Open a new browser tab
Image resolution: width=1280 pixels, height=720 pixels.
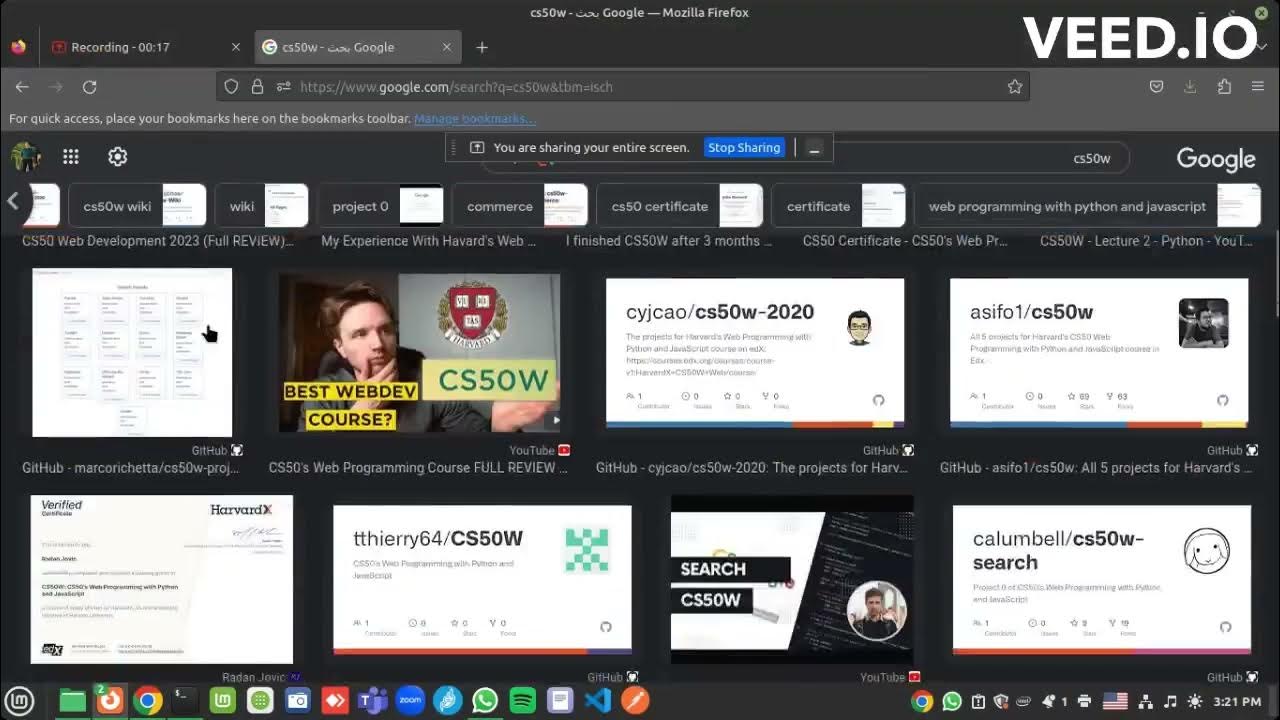(x=482, y=47)
